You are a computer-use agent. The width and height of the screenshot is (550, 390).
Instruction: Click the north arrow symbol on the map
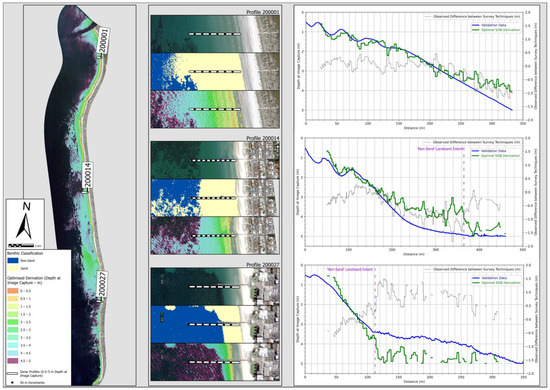tap(24, 222)
